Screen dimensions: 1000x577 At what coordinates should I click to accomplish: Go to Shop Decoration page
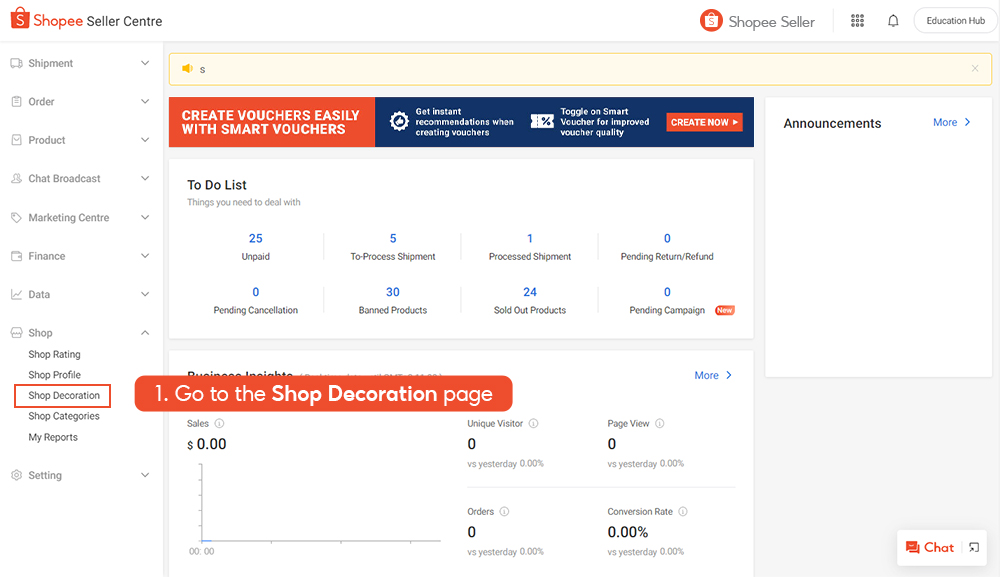[64, 395]
